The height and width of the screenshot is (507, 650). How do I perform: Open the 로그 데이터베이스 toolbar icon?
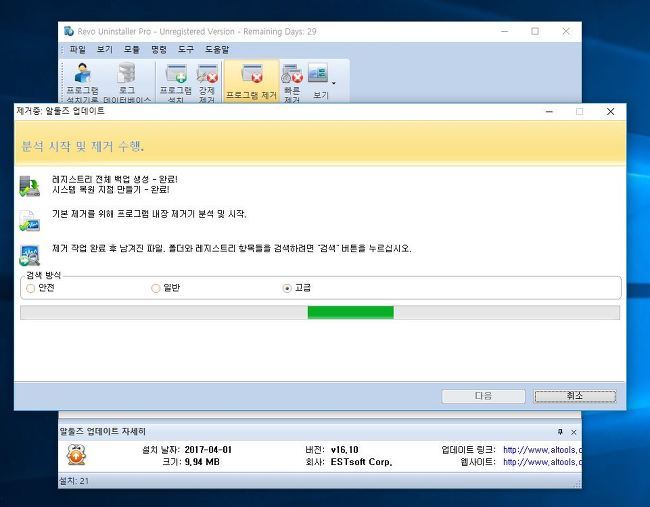click(x=127, y=82)
